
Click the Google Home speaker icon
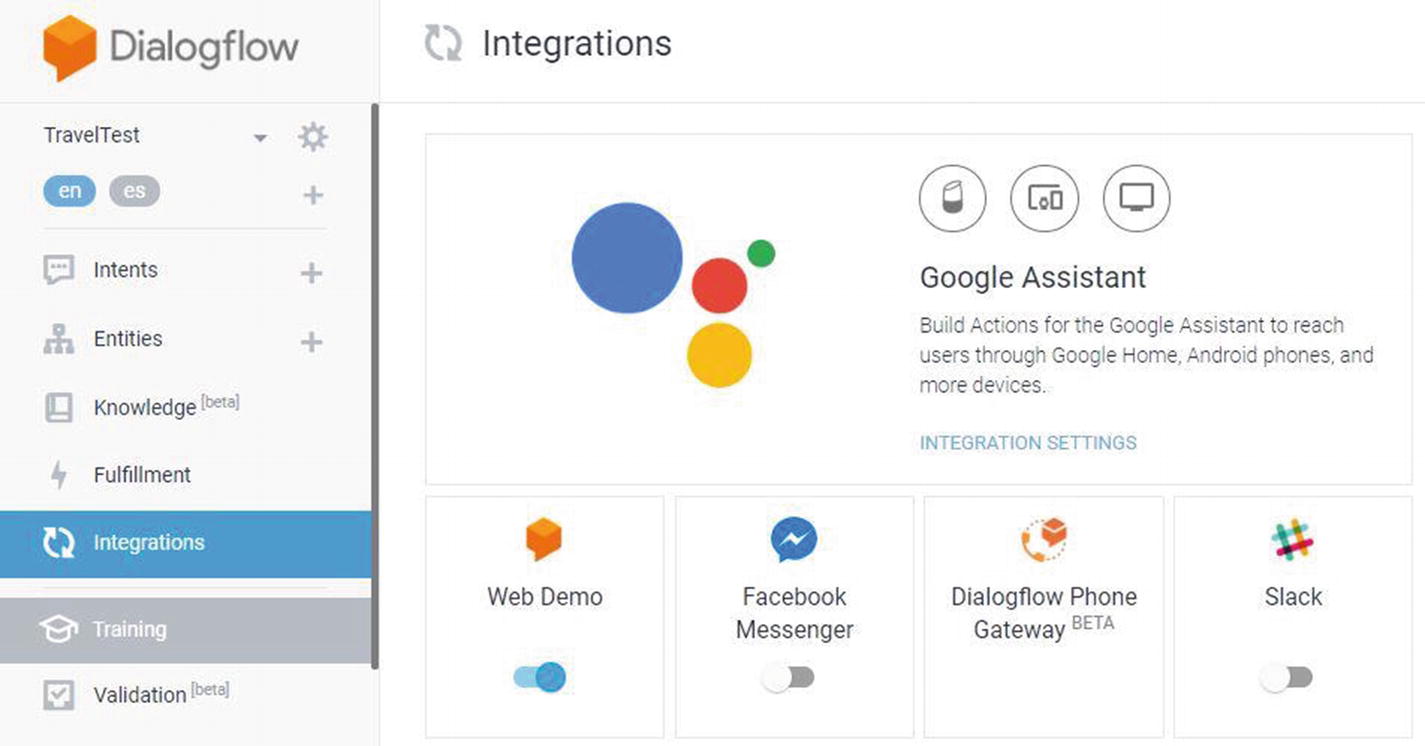(x=952, y=198)
